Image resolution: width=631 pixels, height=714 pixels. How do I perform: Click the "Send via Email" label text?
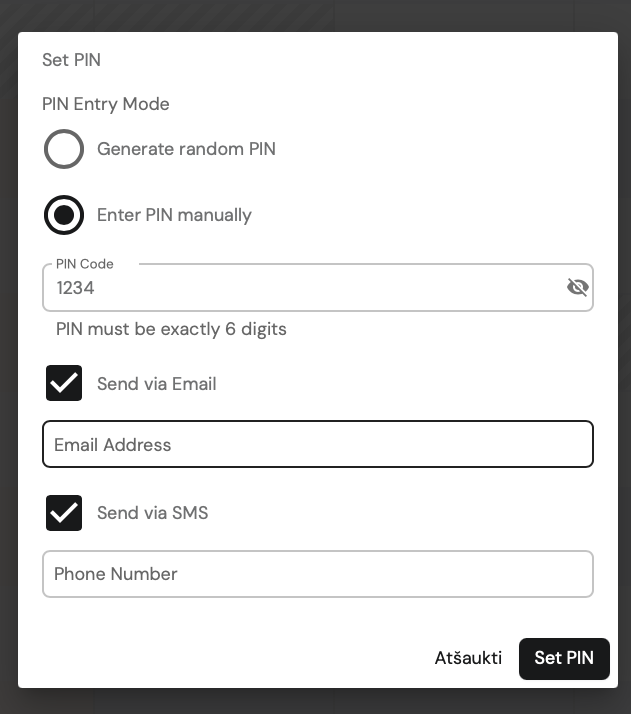157,383
